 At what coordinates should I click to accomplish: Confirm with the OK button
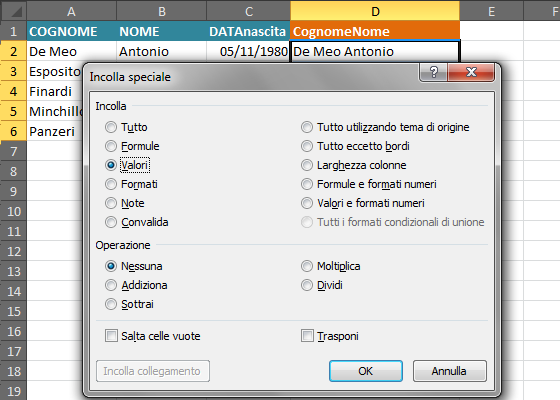coord(366,371)
